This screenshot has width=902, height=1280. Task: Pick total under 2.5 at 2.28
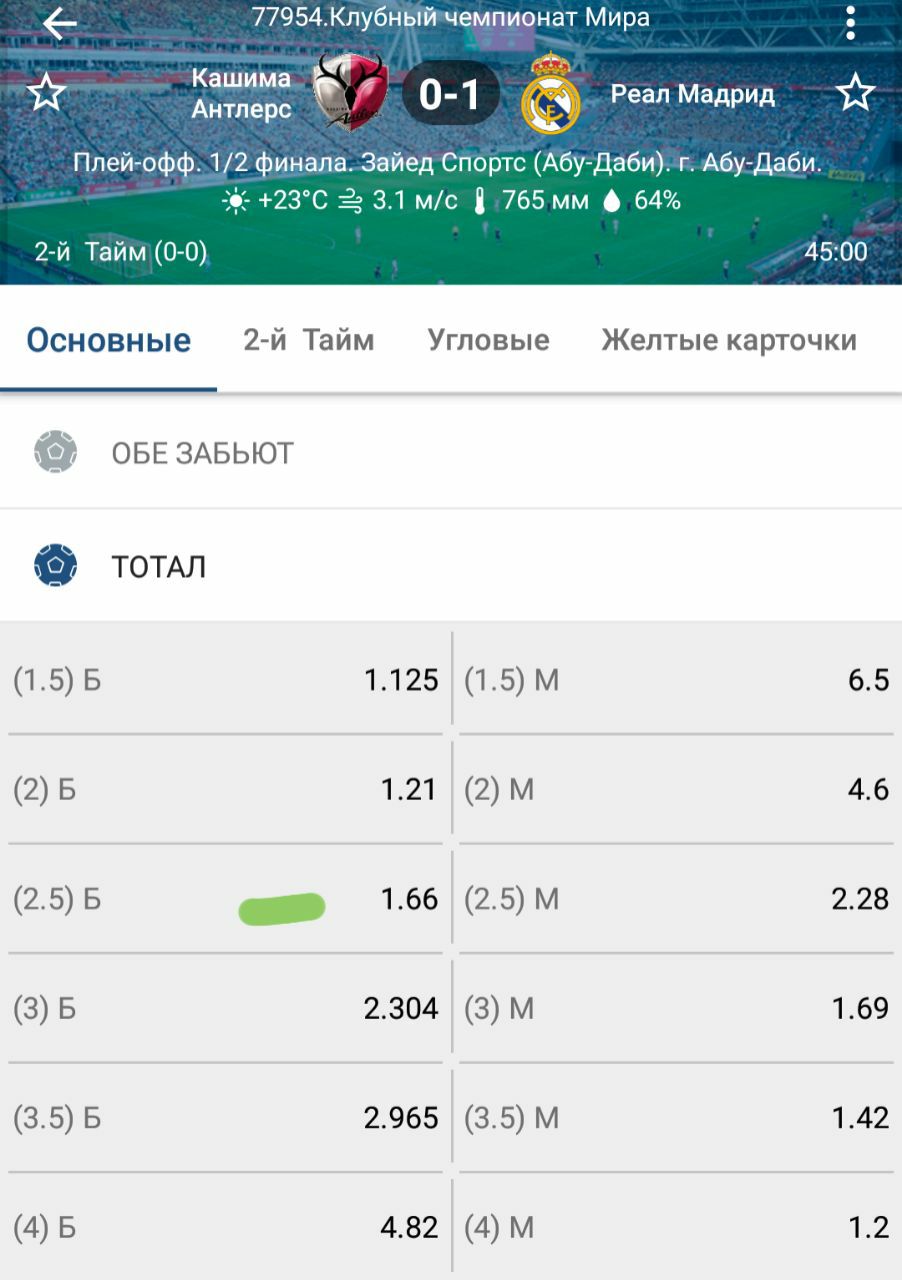pos(676,899)
